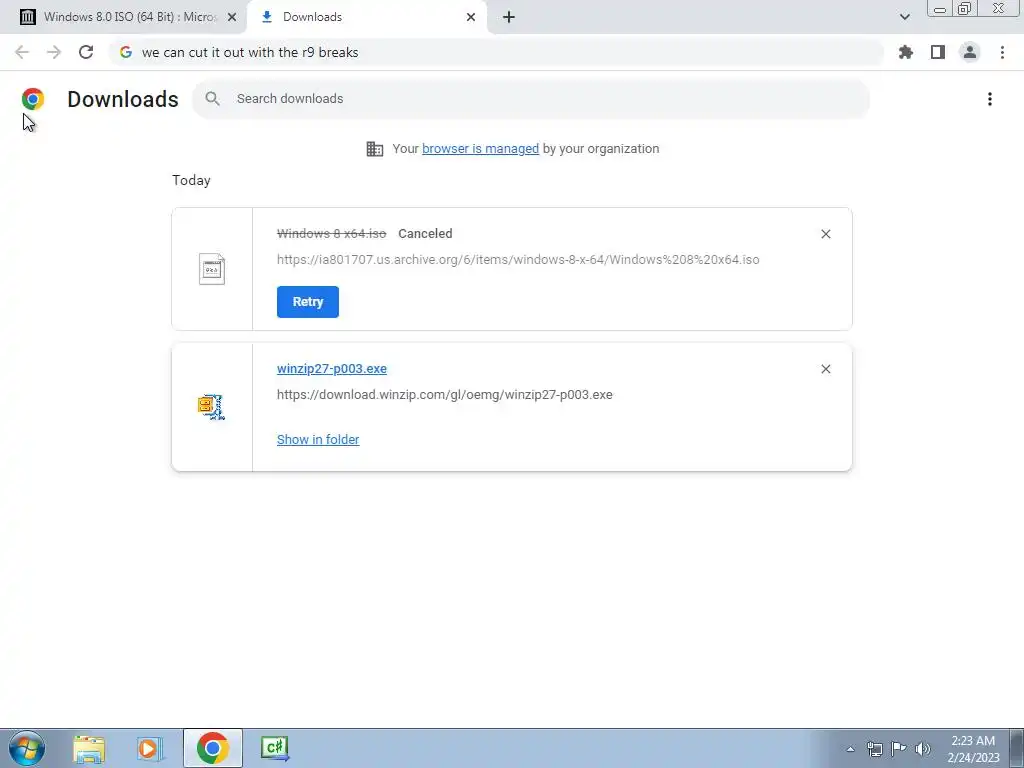Open File Explorer from the taskbar

click(x=89, y=748)
